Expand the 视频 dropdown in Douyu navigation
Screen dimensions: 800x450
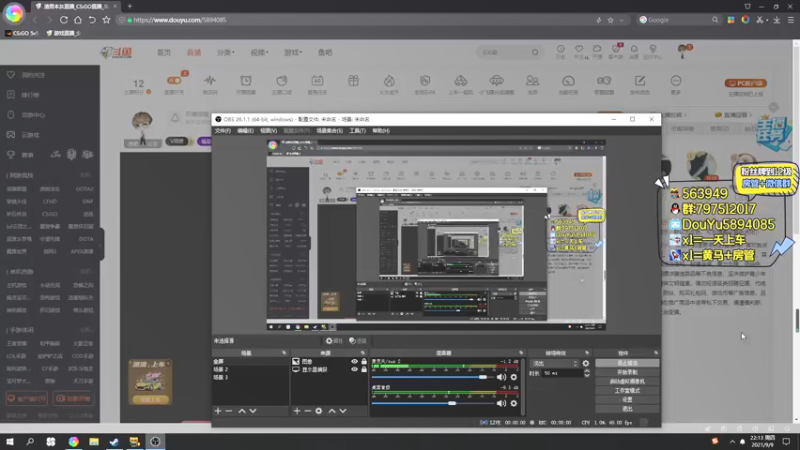[259, 52]
